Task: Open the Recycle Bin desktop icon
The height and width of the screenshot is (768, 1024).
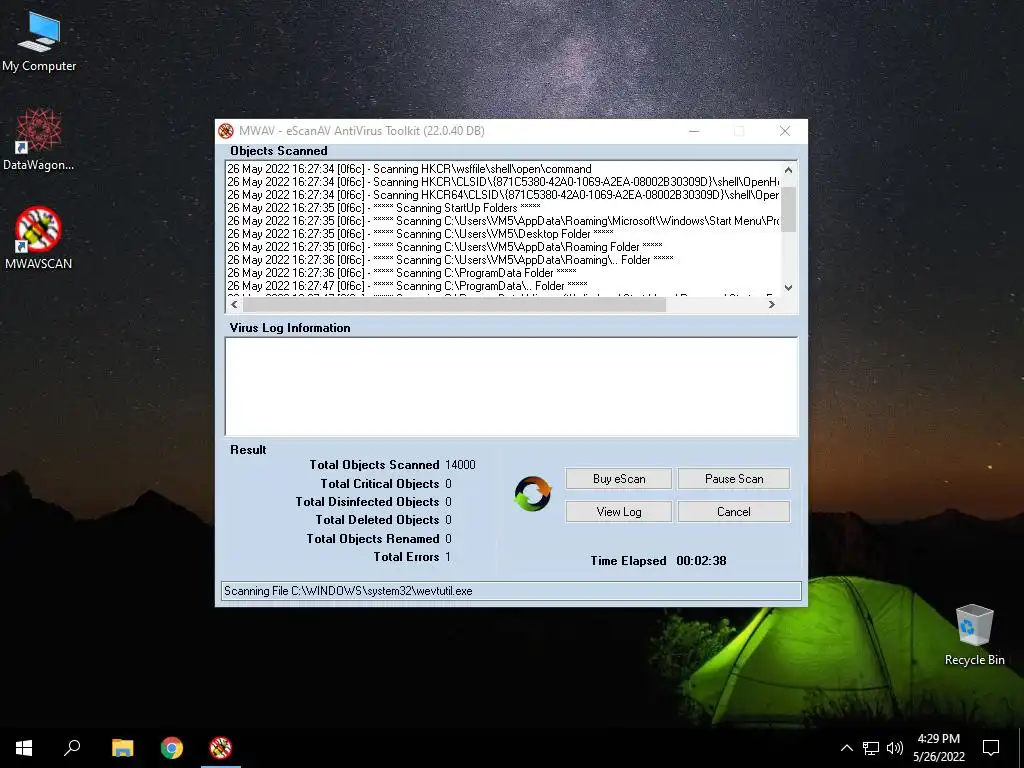Action: tap(974, 635)
